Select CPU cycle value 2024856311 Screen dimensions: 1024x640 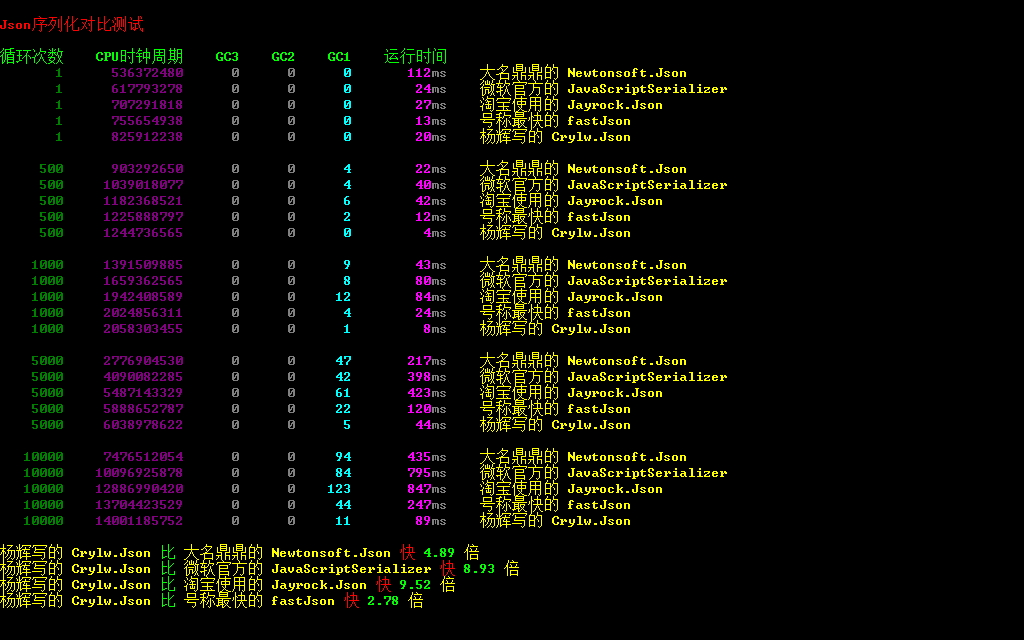pyautogui.click(x=143, y=313)
